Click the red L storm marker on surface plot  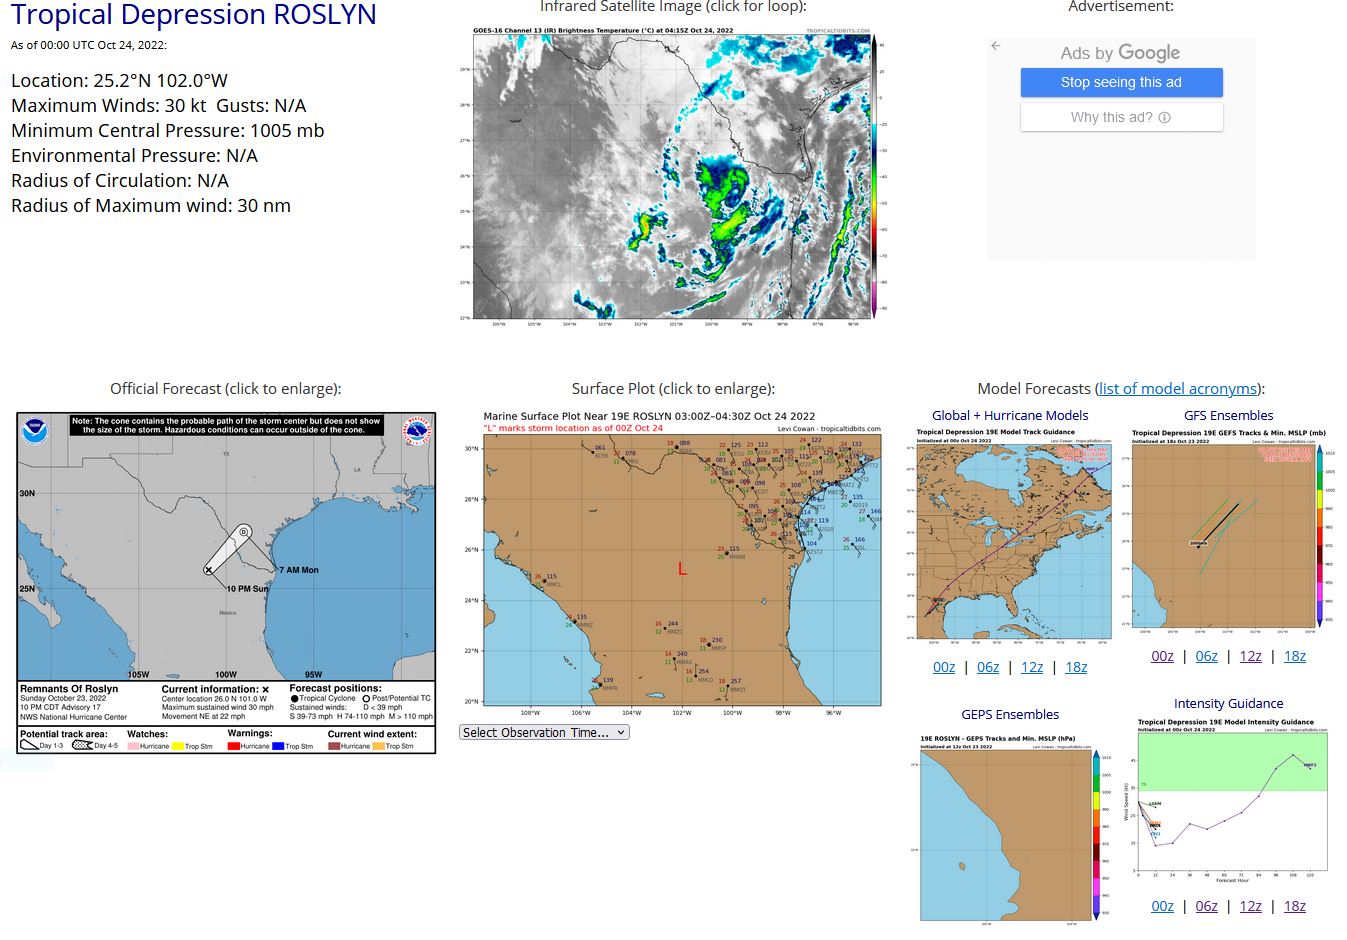682,568
